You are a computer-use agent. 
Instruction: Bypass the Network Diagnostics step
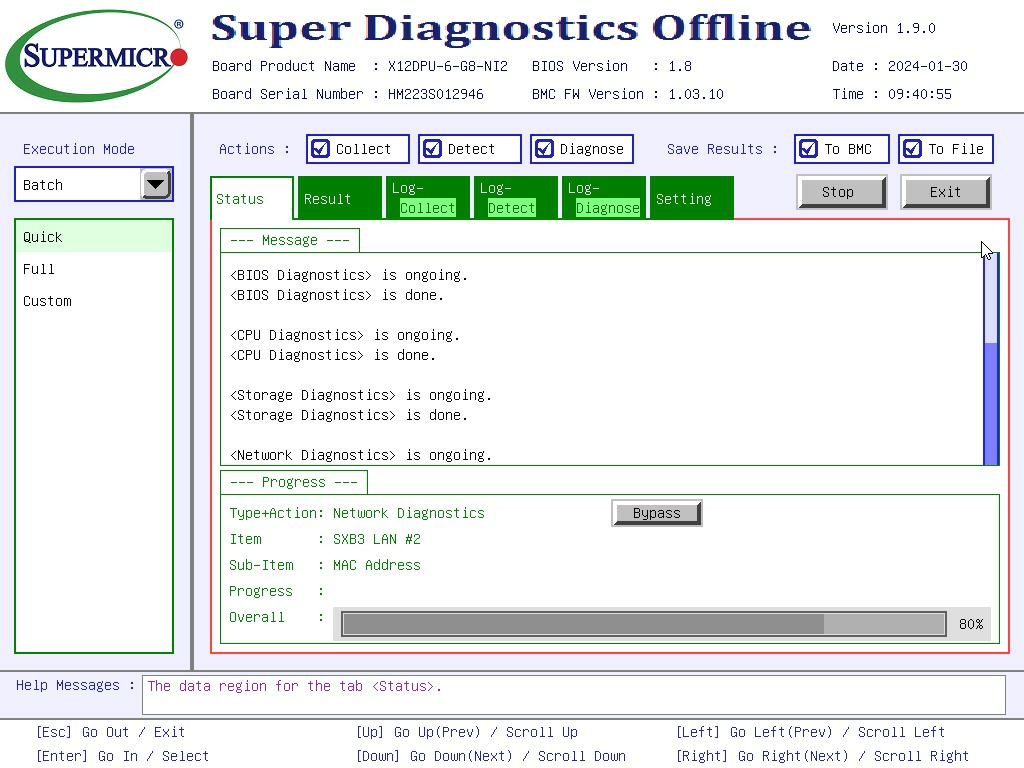coord(656,512)
